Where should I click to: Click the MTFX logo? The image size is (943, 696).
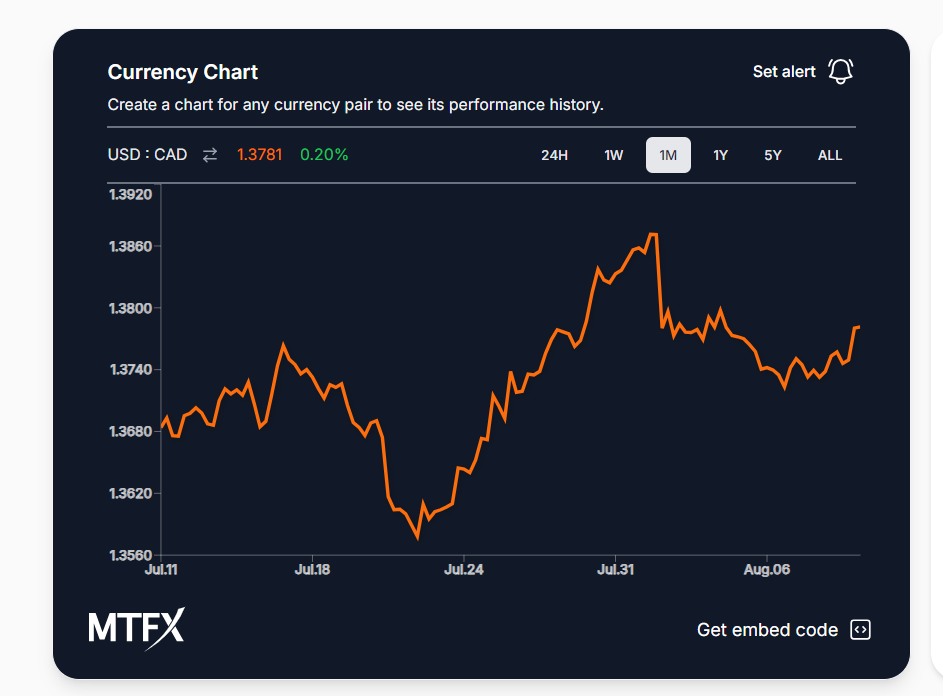click(x=136, y=627)
